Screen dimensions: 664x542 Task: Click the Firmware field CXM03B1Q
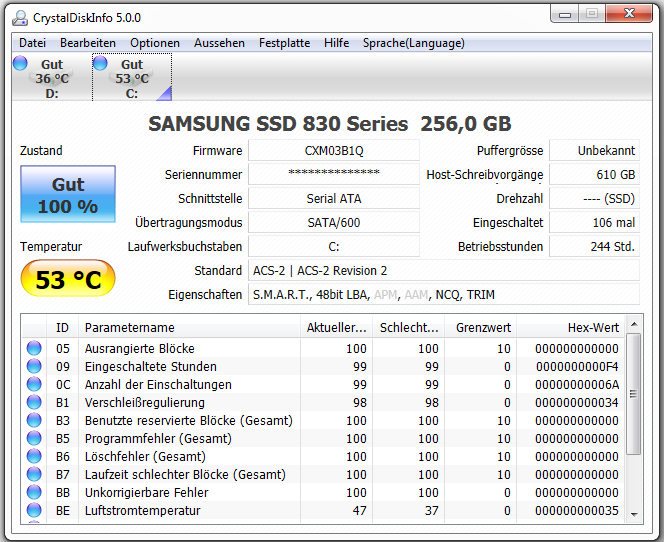click(334, 150)
